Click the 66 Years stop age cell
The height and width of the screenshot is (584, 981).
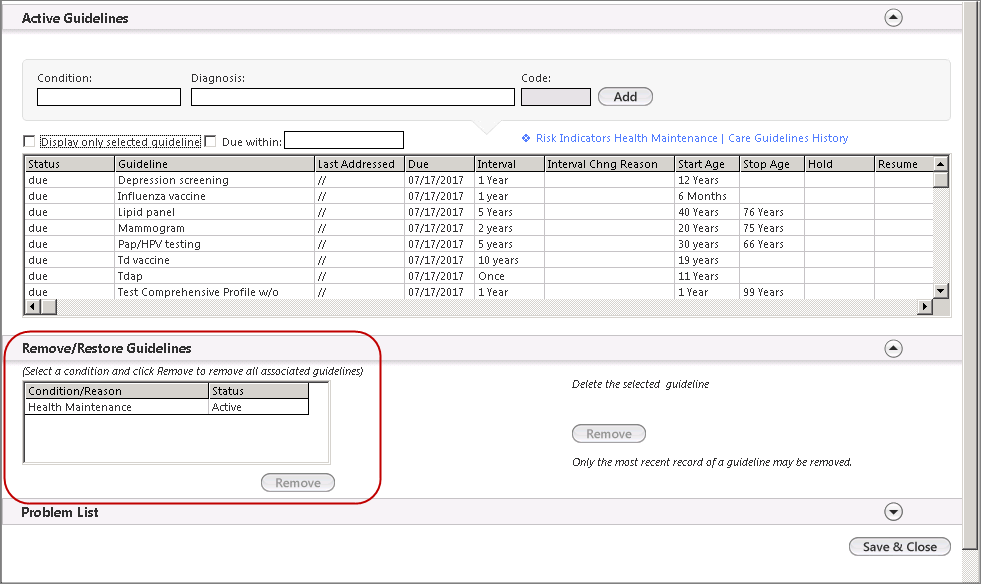[x=772, y=244]
